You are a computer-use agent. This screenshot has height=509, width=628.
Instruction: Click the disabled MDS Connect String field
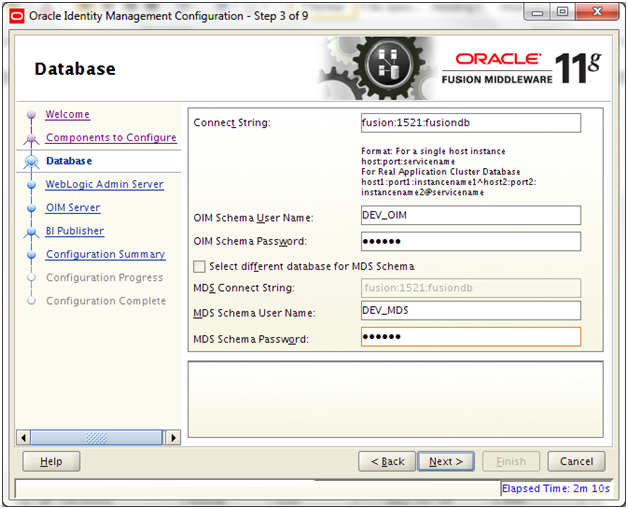[x=471, y=288]
